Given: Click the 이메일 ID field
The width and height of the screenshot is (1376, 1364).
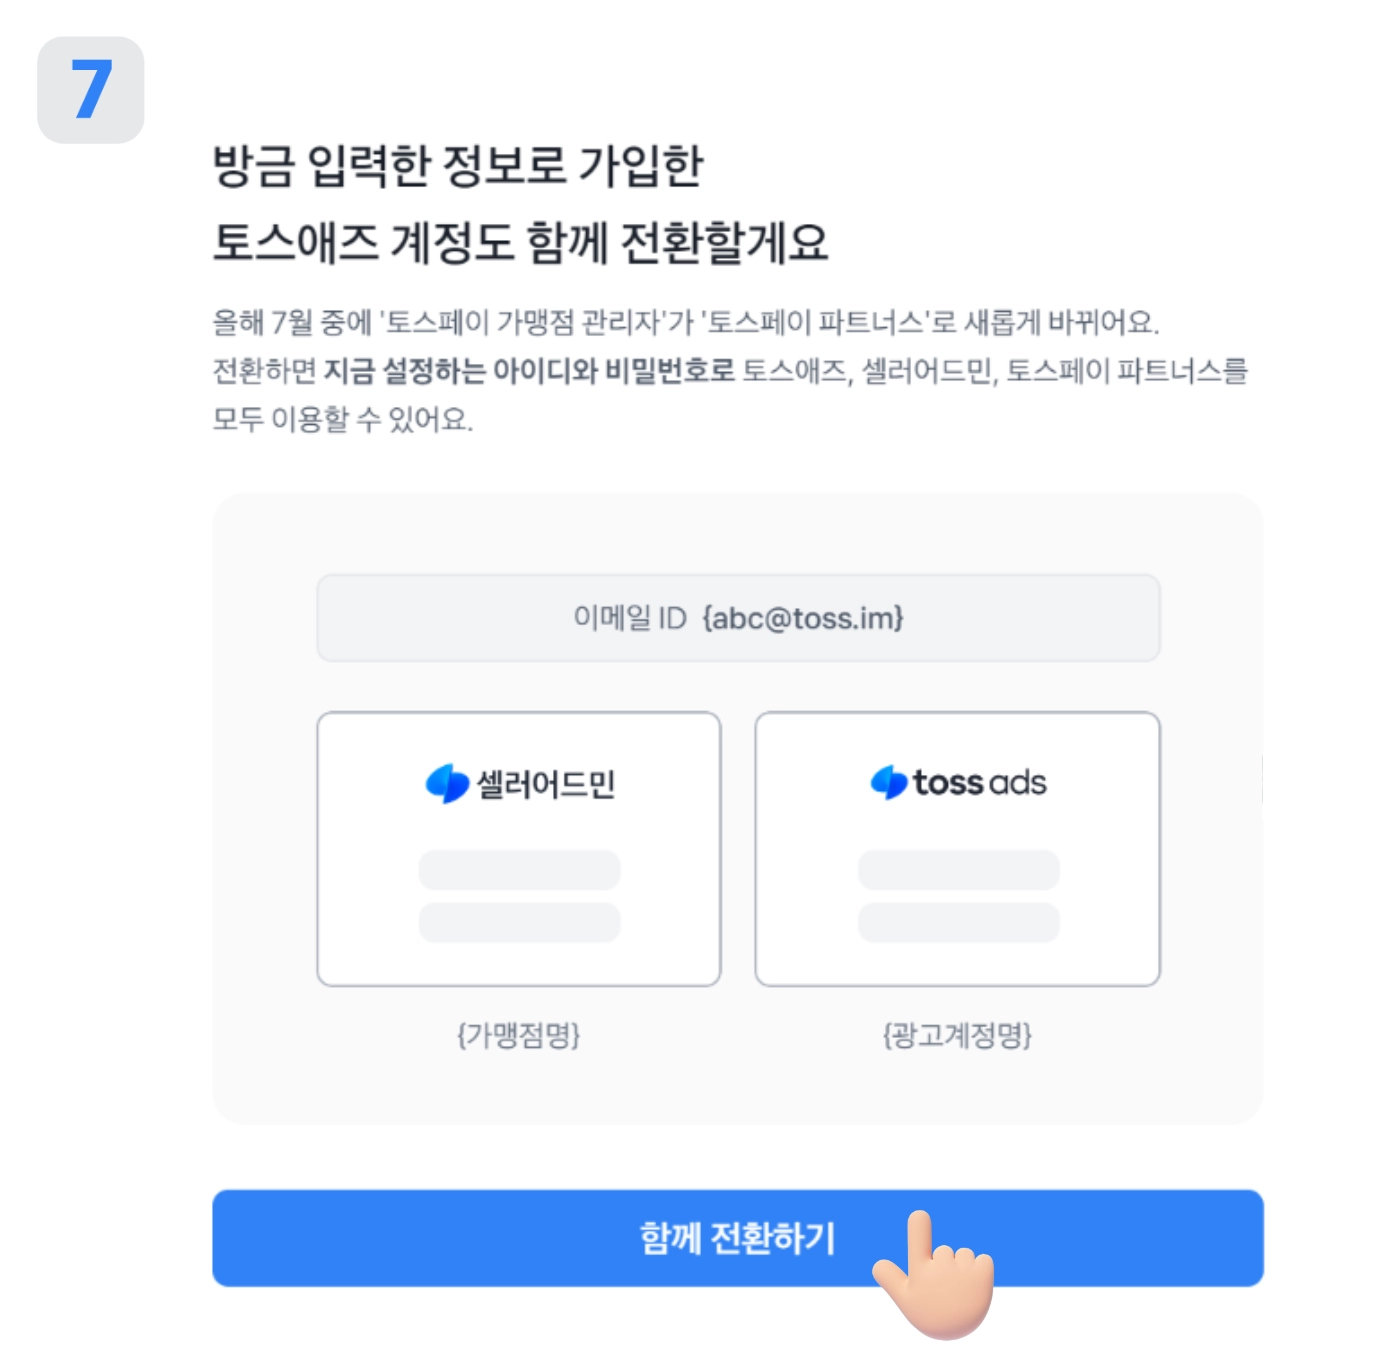Looking at the screenshot, I should [x=738, y=618].
